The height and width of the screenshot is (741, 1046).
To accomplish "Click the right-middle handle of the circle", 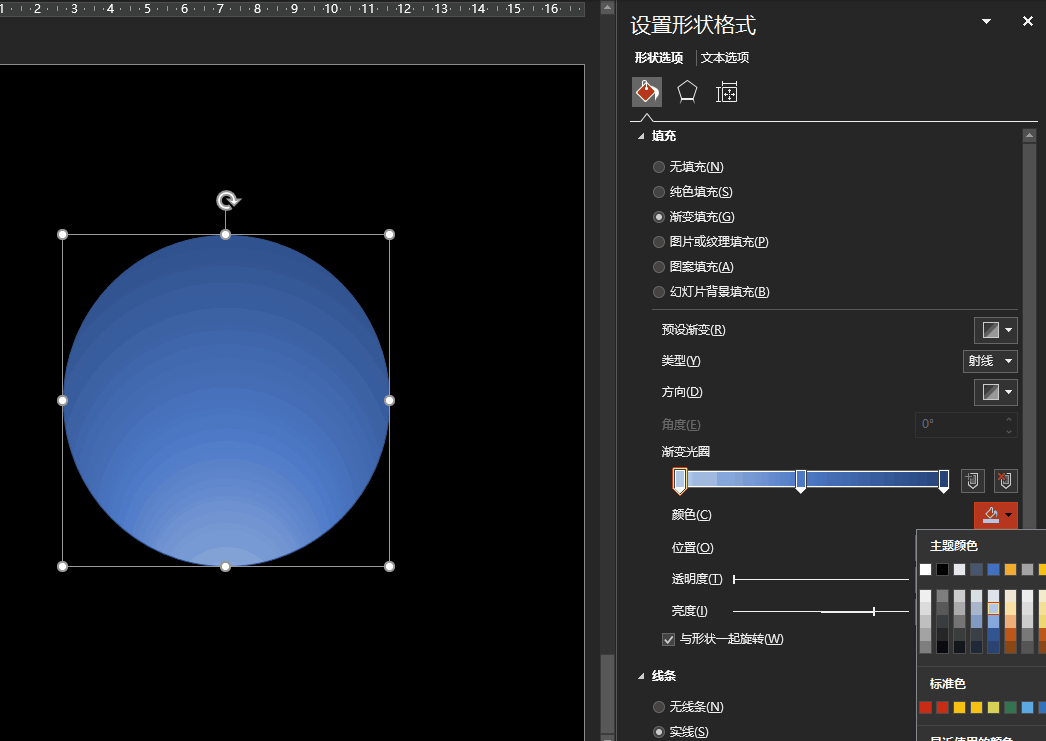I will point(390,400).
